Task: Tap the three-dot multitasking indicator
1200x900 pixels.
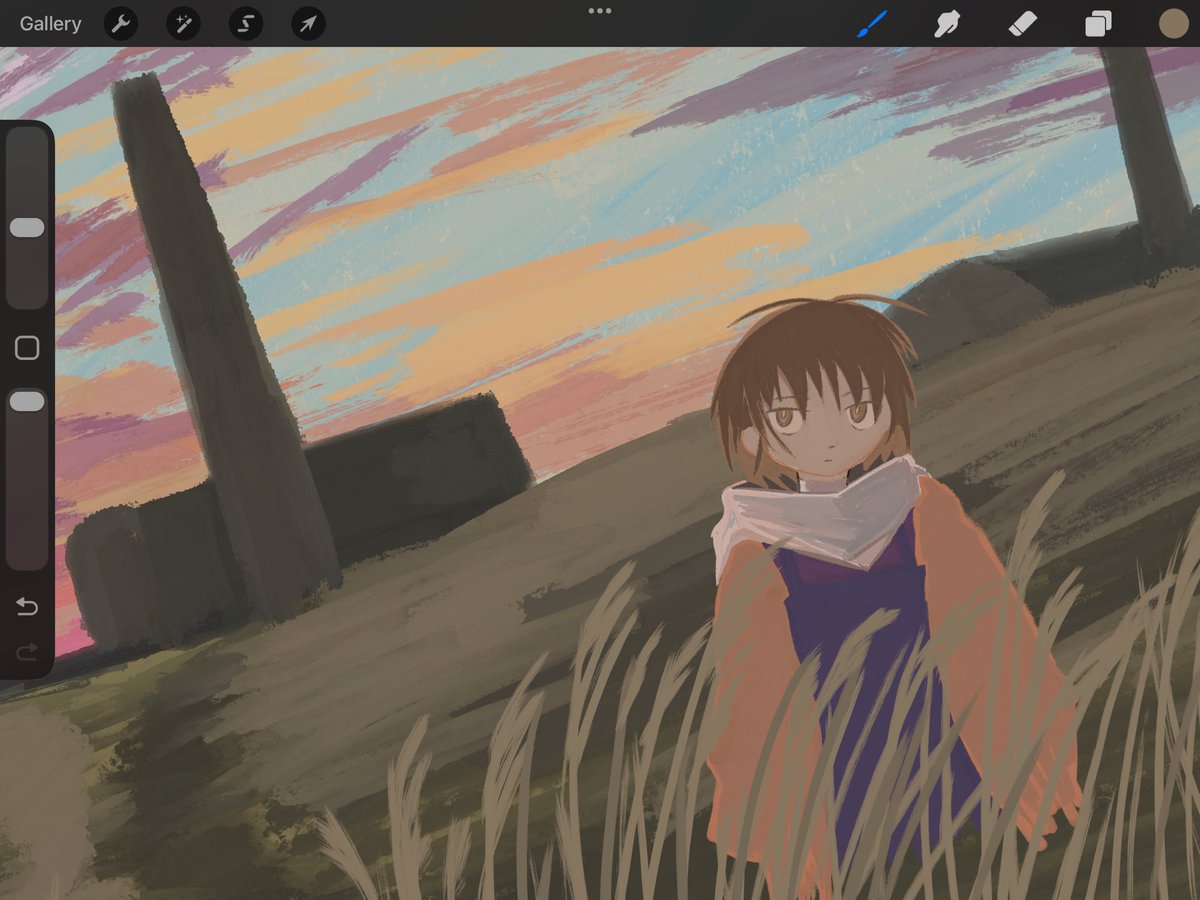Action: pyautogui.click(x=600, y=11)
